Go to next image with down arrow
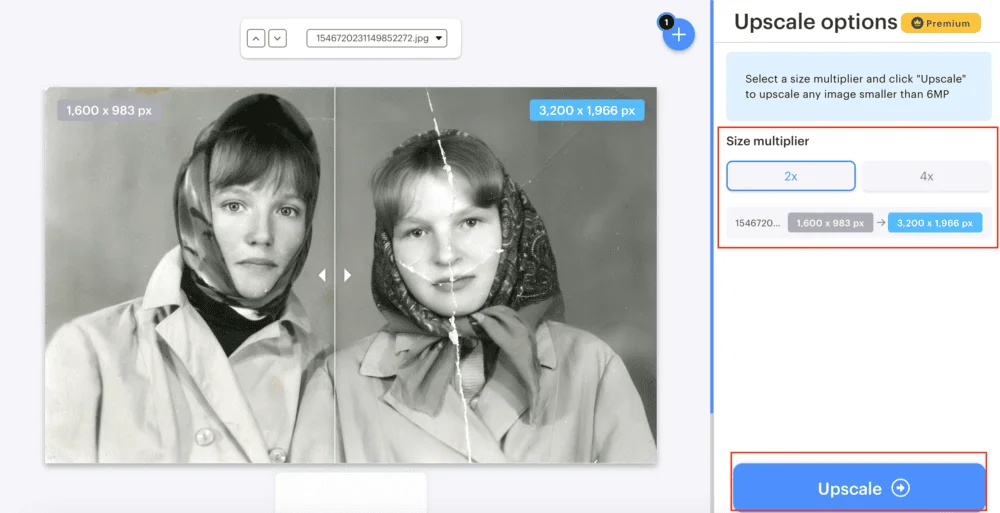Image resolution: width=1000 pixels, height=513 pixels. tap(277, 38)
